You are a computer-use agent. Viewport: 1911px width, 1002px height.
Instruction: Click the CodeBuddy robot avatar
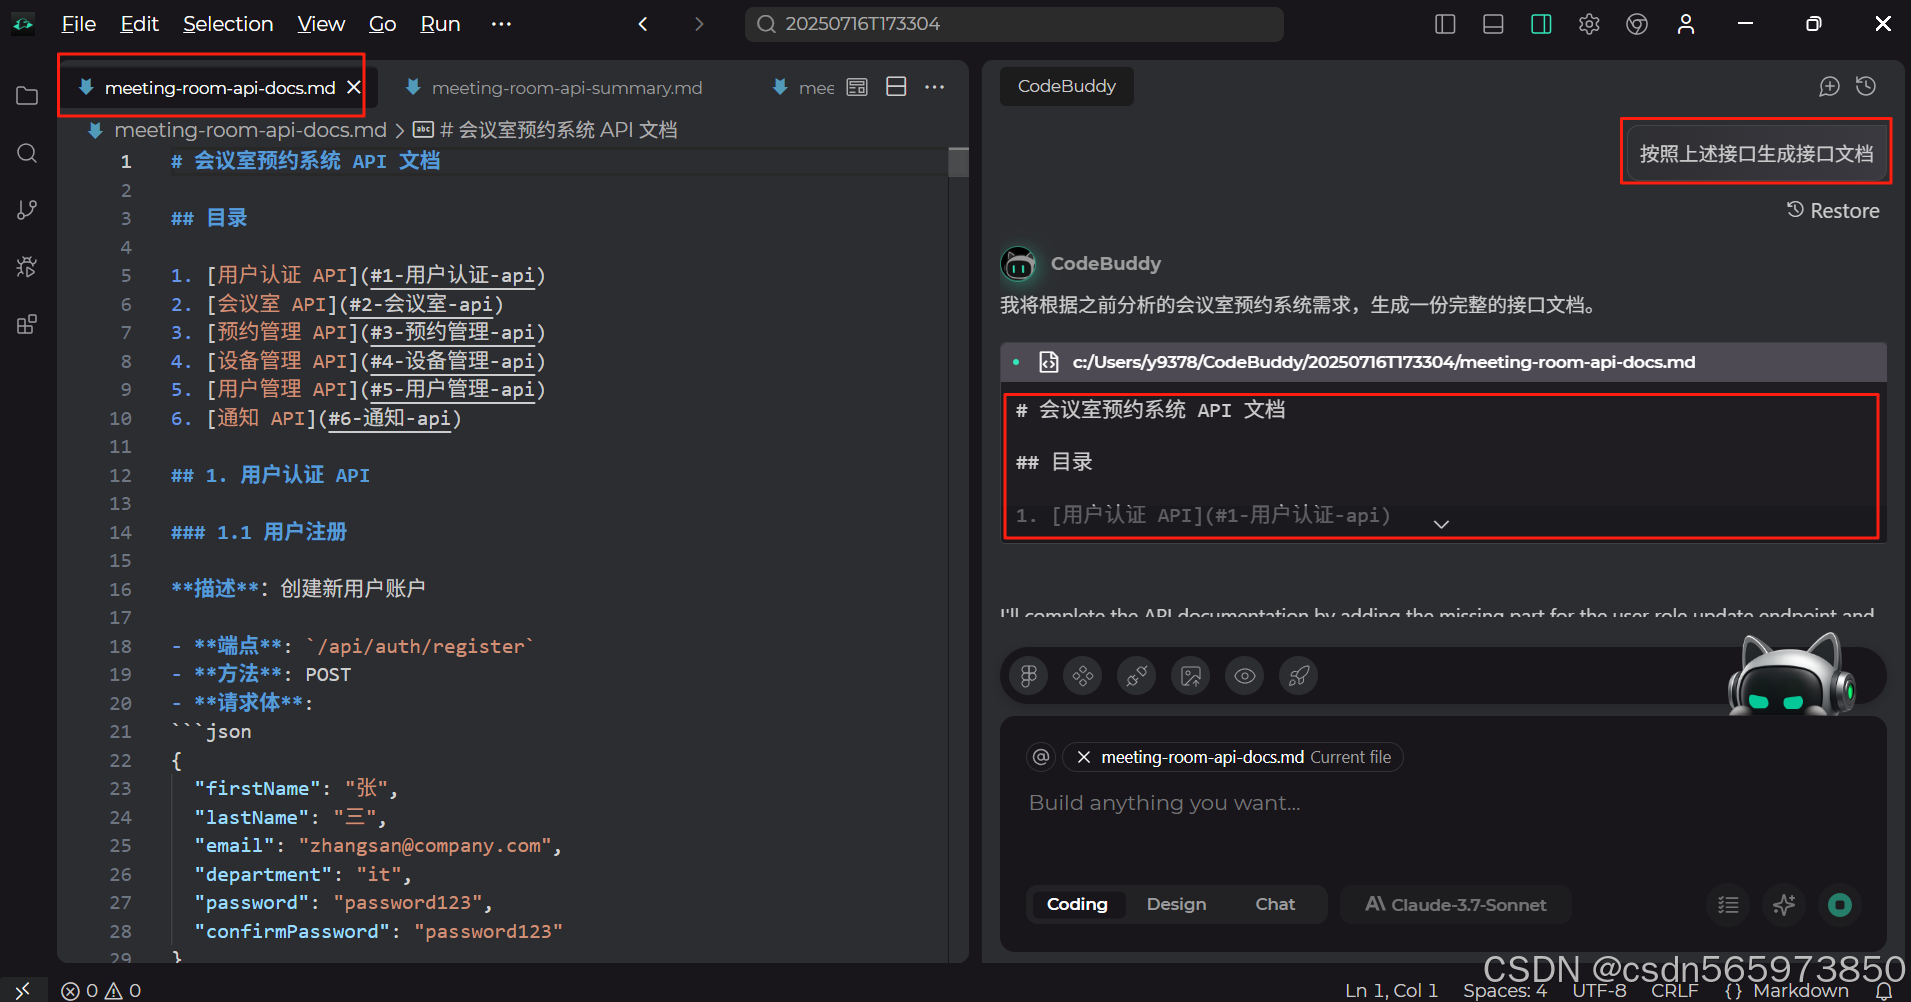click(1018, 264)
